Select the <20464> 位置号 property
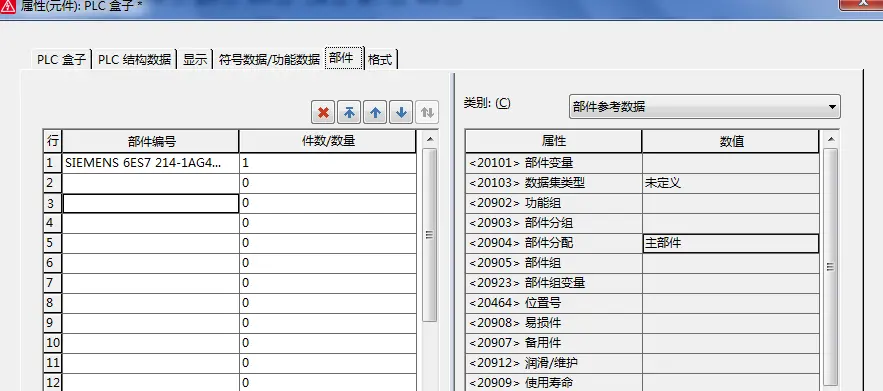The width and height of the screenshot is (883, 391). [554, 303]
